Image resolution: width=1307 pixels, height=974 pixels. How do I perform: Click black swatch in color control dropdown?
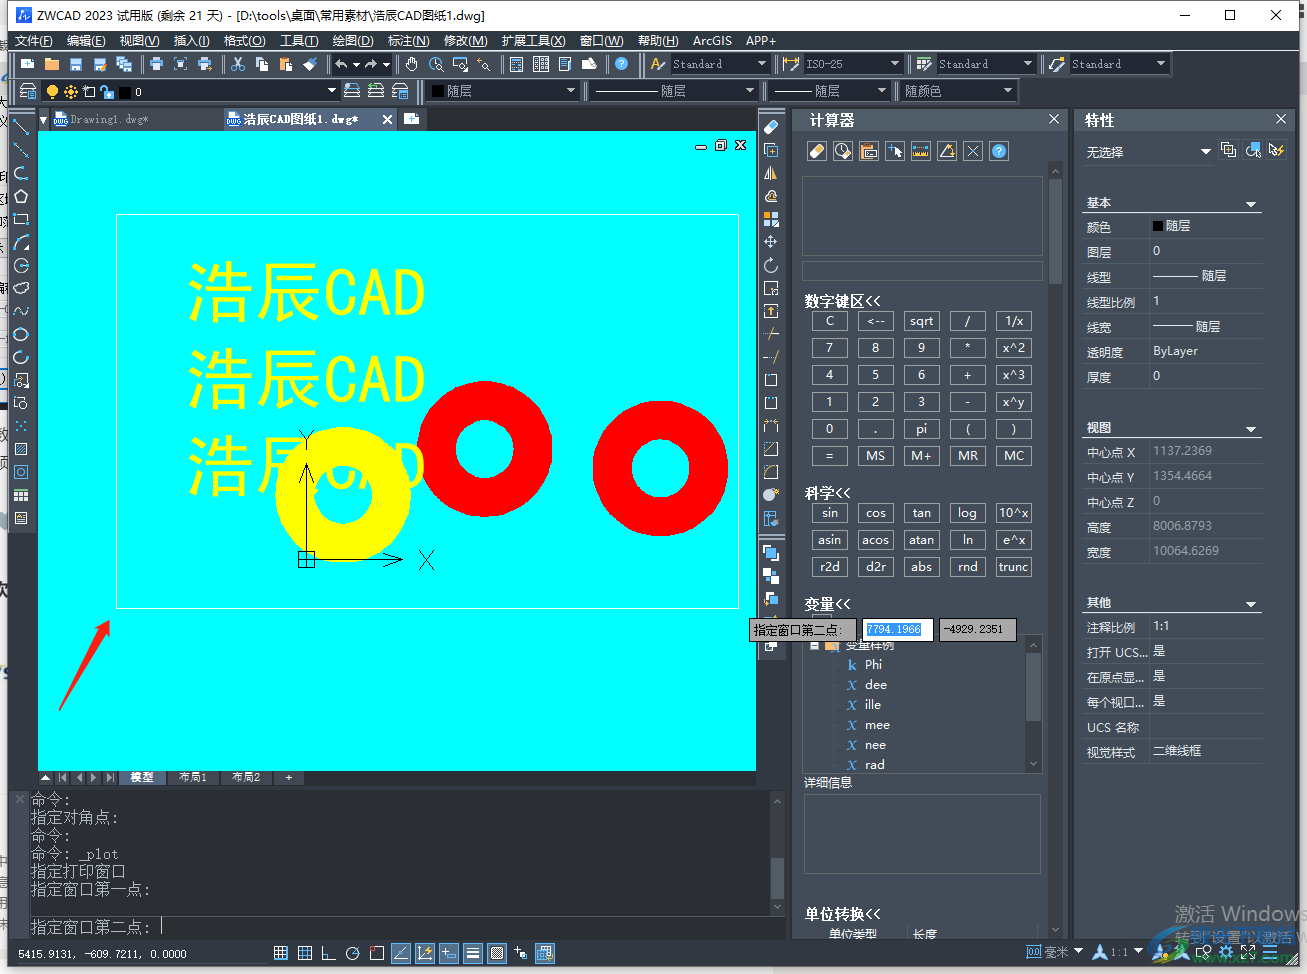click(x=438, y=91)
